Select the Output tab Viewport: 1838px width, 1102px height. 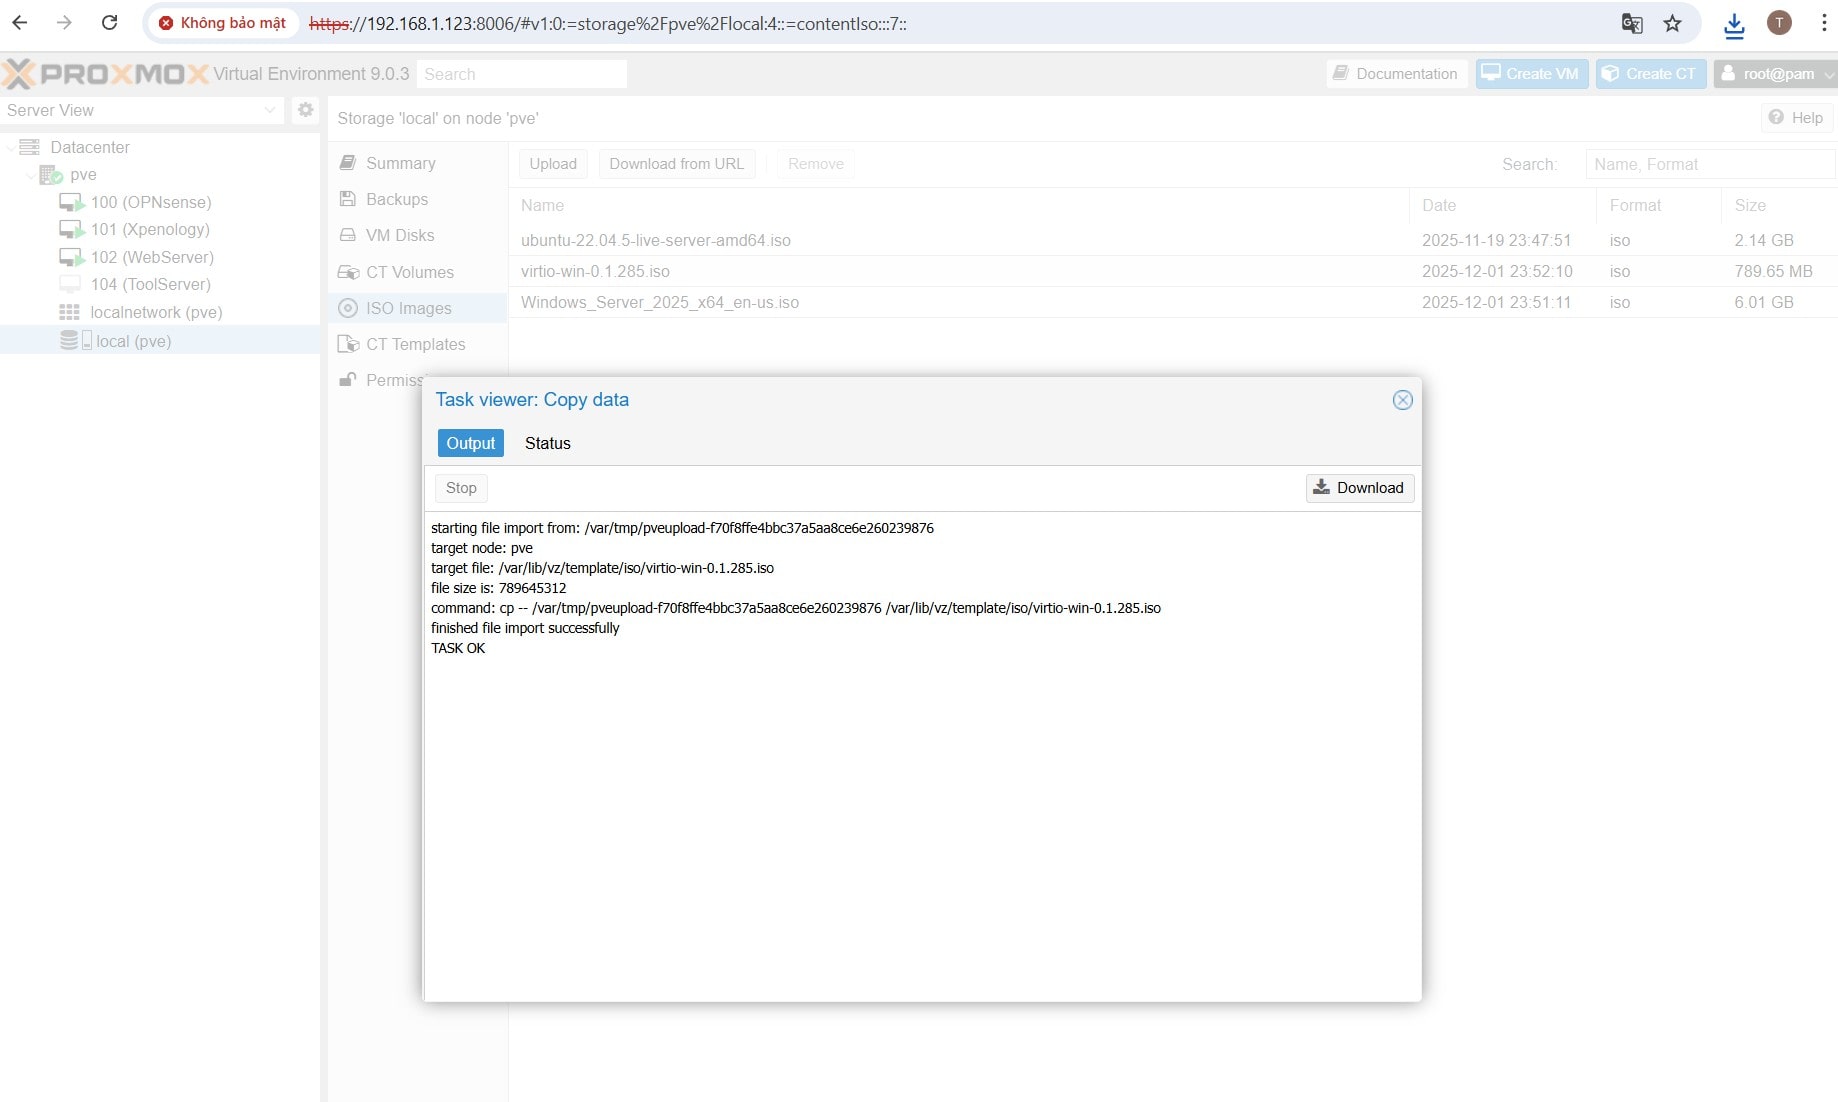(470, 443)
